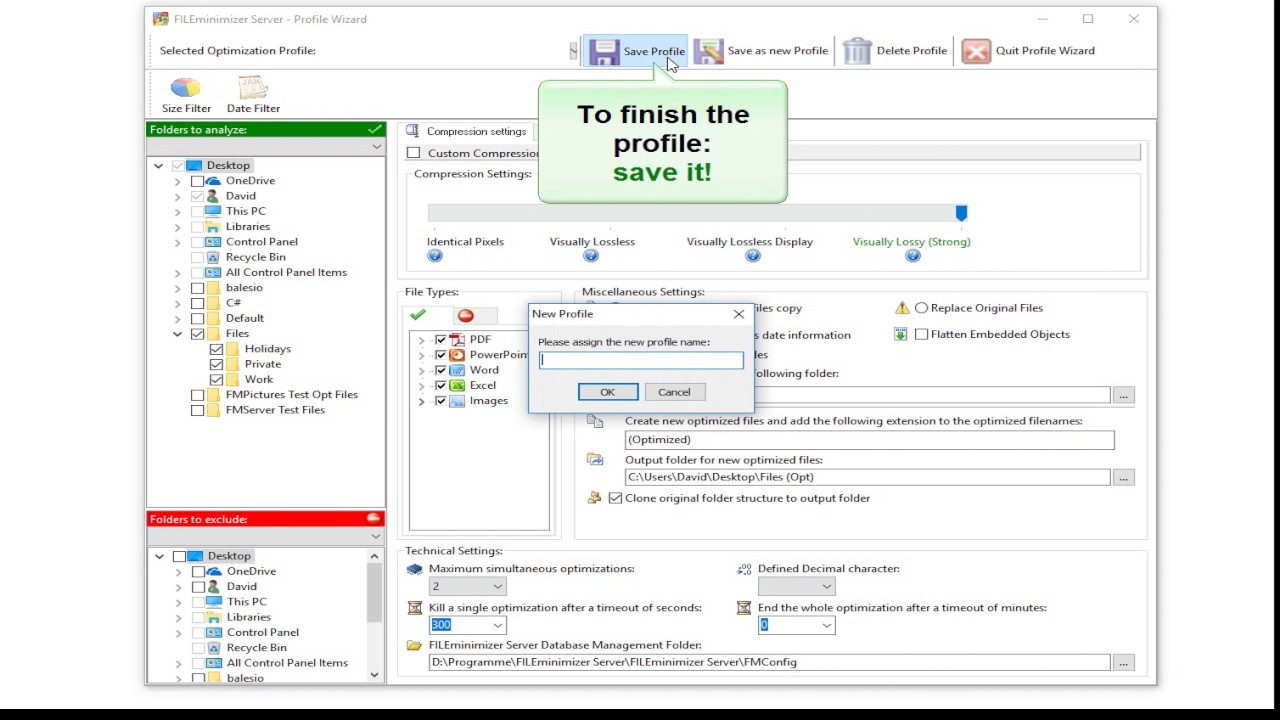
Task: Click the Delete Profile trash icon
Action: click(x=857, y=51)
